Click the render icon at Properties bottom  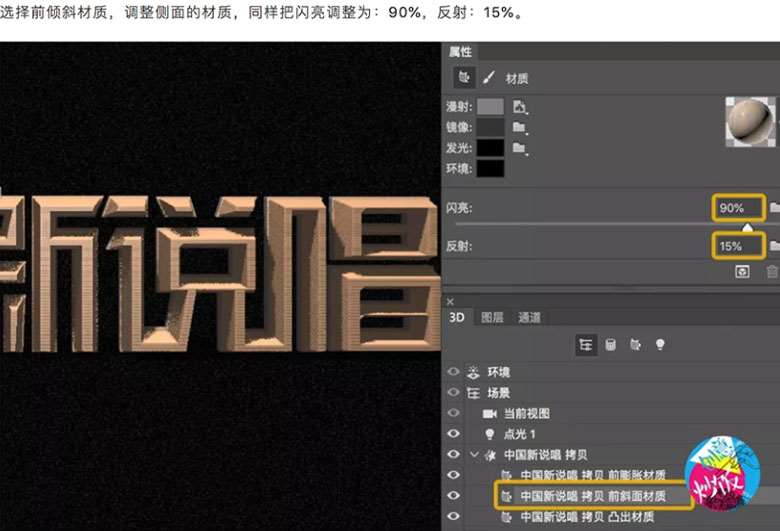click(742, 271)
